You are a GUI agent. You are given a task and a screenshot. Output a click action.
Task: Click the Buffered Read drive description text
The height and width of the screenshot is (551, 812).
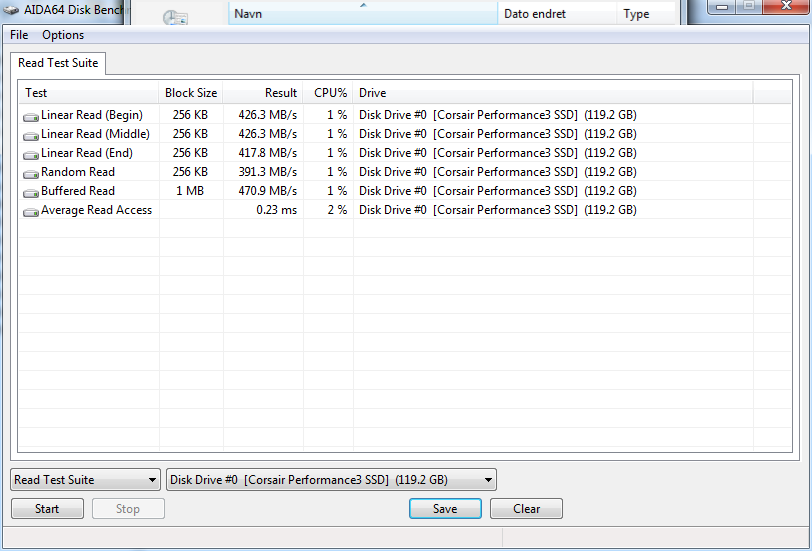click(498, 191)
